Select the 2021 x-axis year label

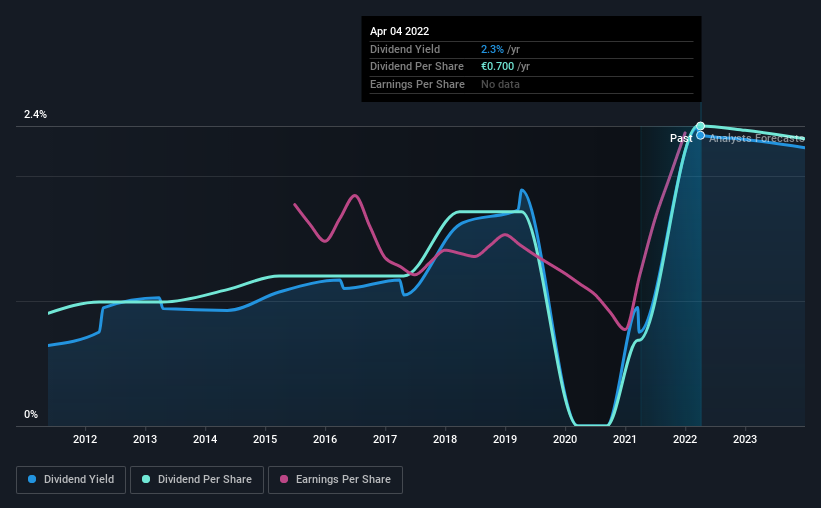click(625, 439)
